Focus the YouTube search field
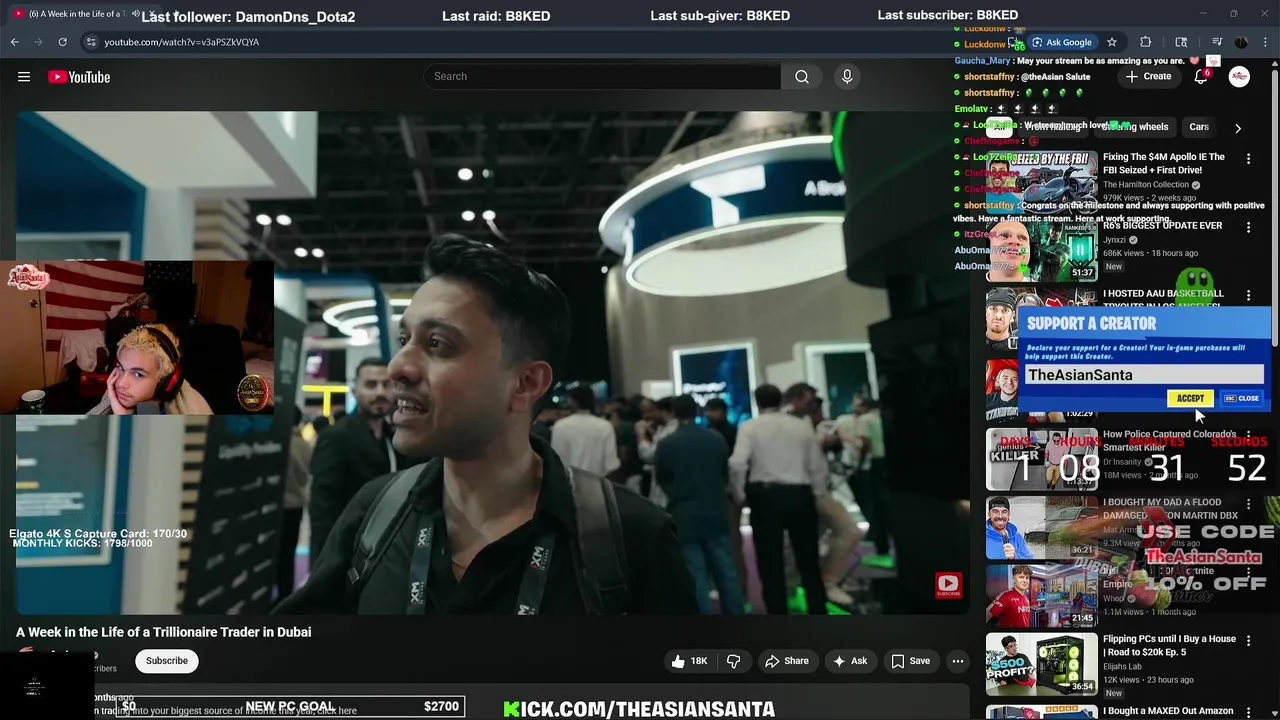This screenshot has height=720, width=1280. pyautogui.click(x=602, y=77)
